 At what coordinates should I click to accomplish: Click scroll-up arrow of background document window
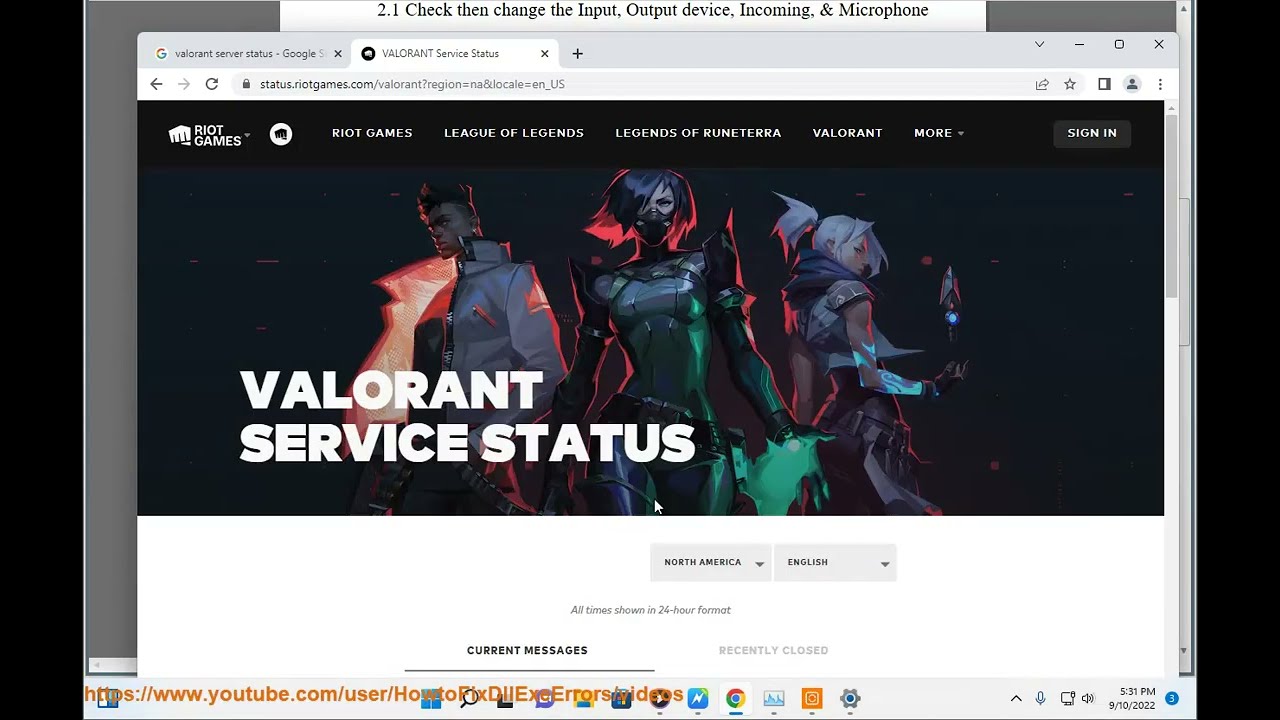click(1184, 8)
